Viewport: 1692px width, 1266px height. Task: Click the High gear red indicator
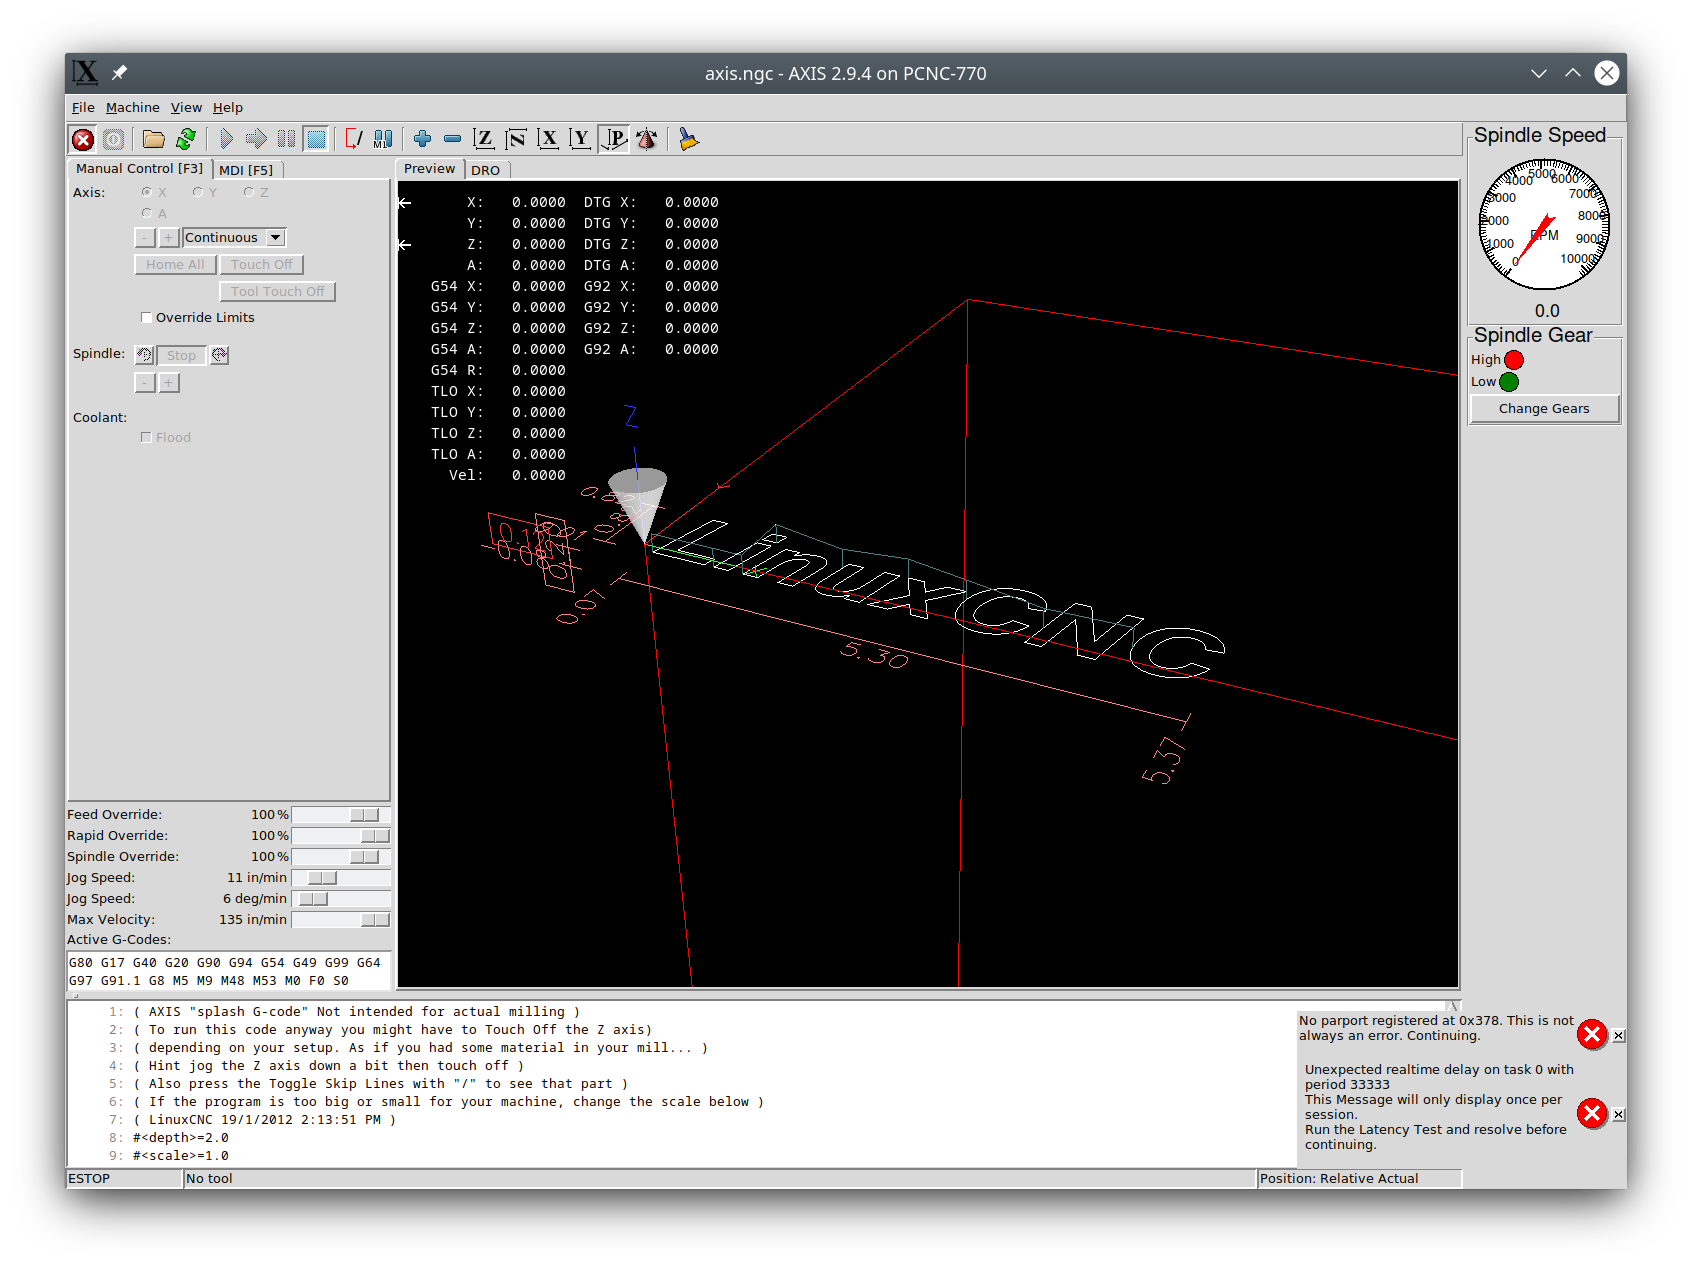[x=1514, y=360]
